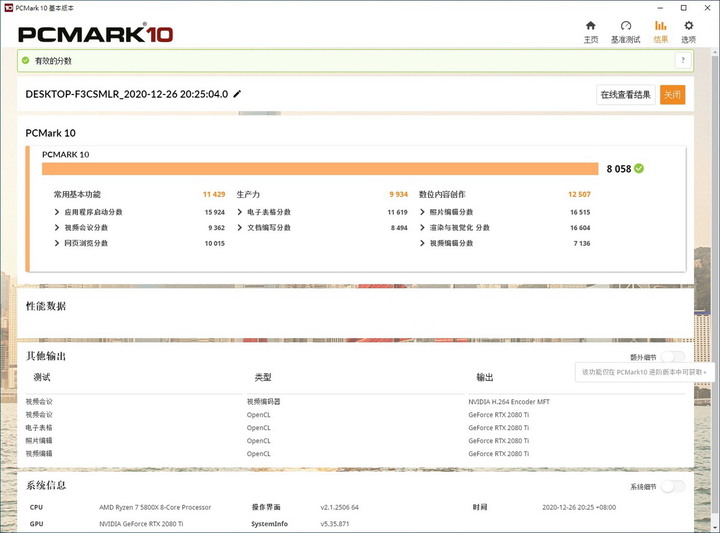Click the PCMark 10 title bar app icon

8,8
